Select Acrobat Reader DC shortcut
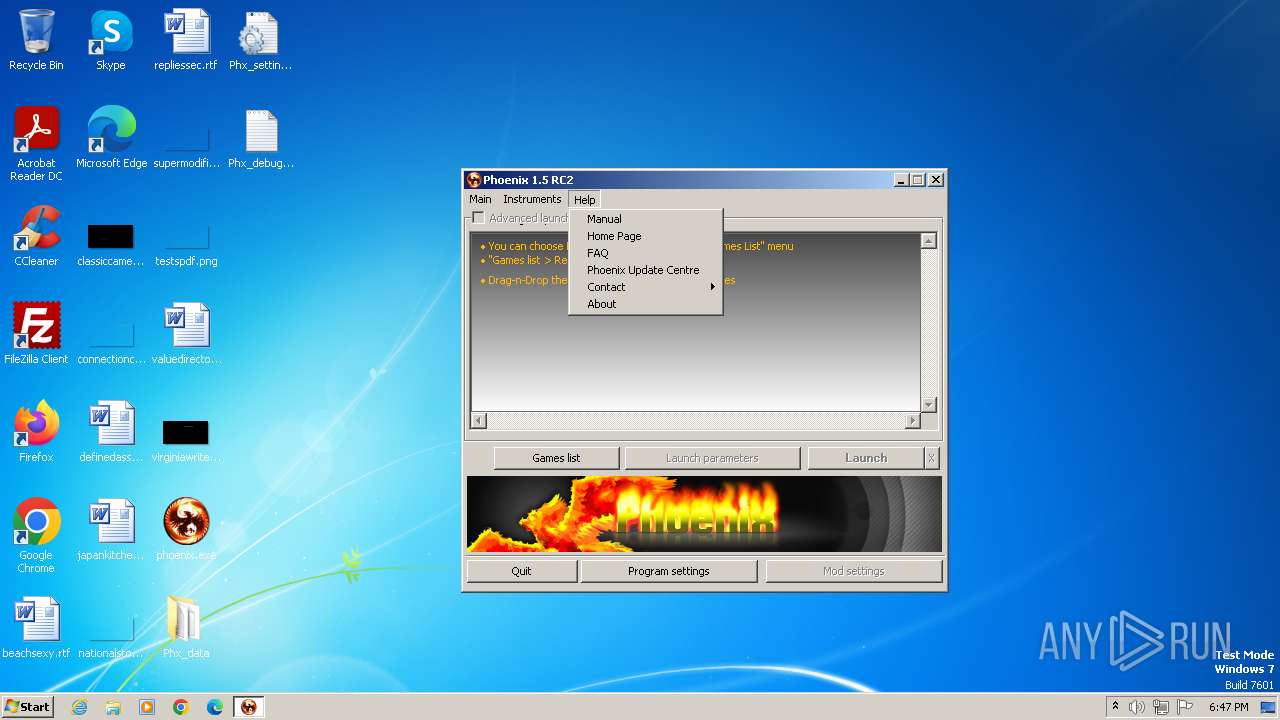Screen dimensions: 1280x720 (x=36, y=143)
